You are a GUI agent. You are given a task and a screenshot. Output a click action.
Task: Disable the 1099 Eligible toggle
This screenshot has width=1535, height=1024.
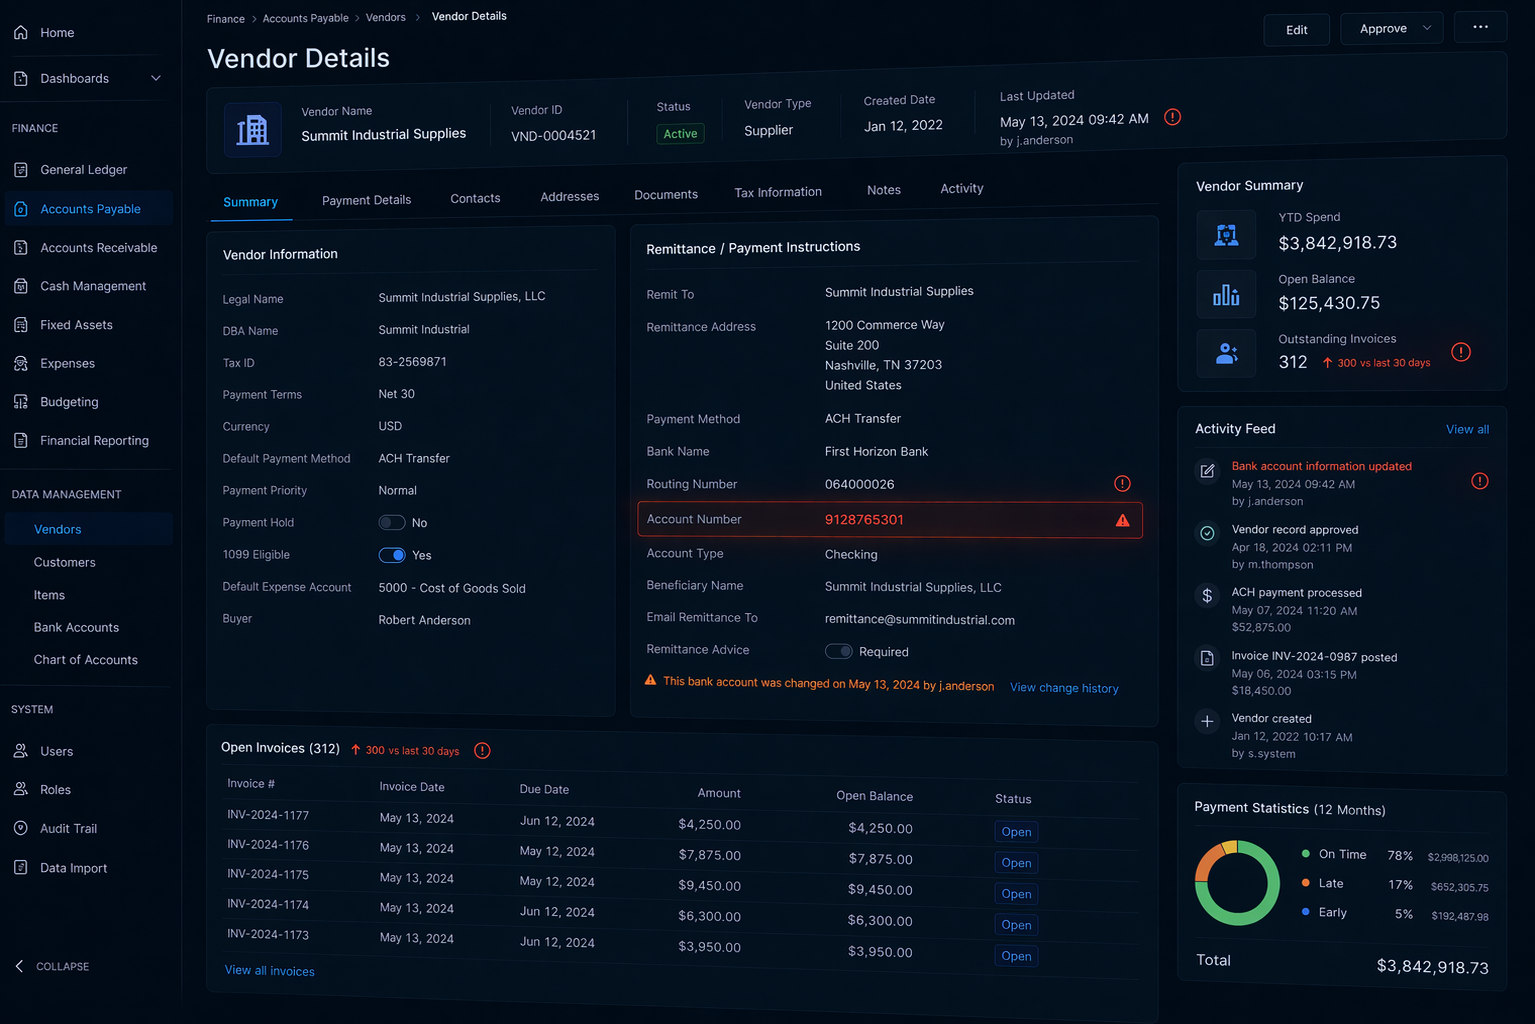point(389,555)
